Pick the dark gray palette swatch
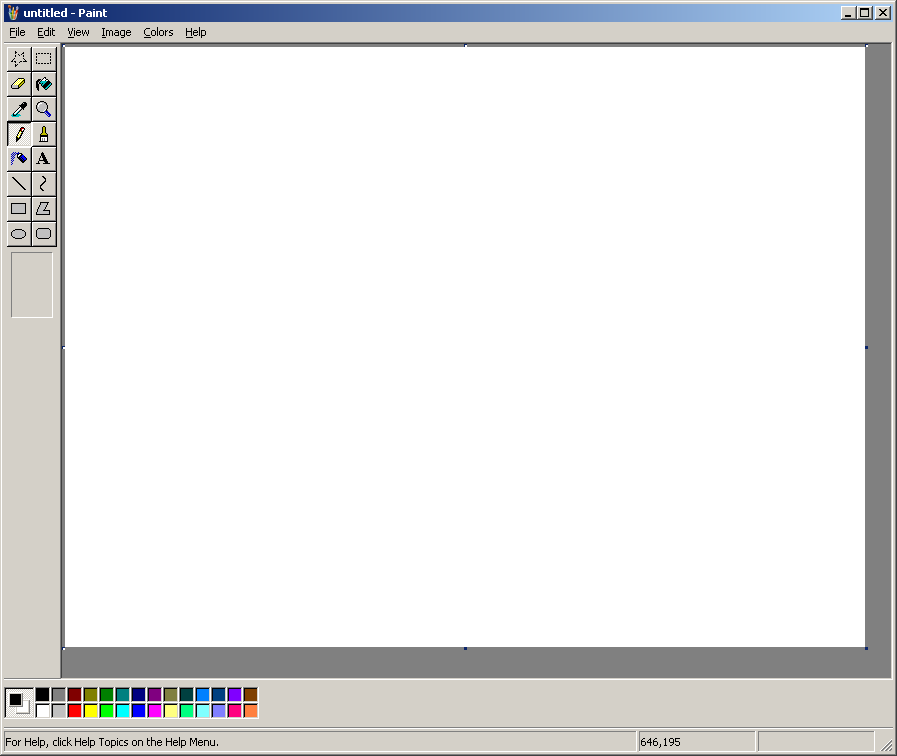The width and height of the screenshot is (897, 756). [58, 695]
